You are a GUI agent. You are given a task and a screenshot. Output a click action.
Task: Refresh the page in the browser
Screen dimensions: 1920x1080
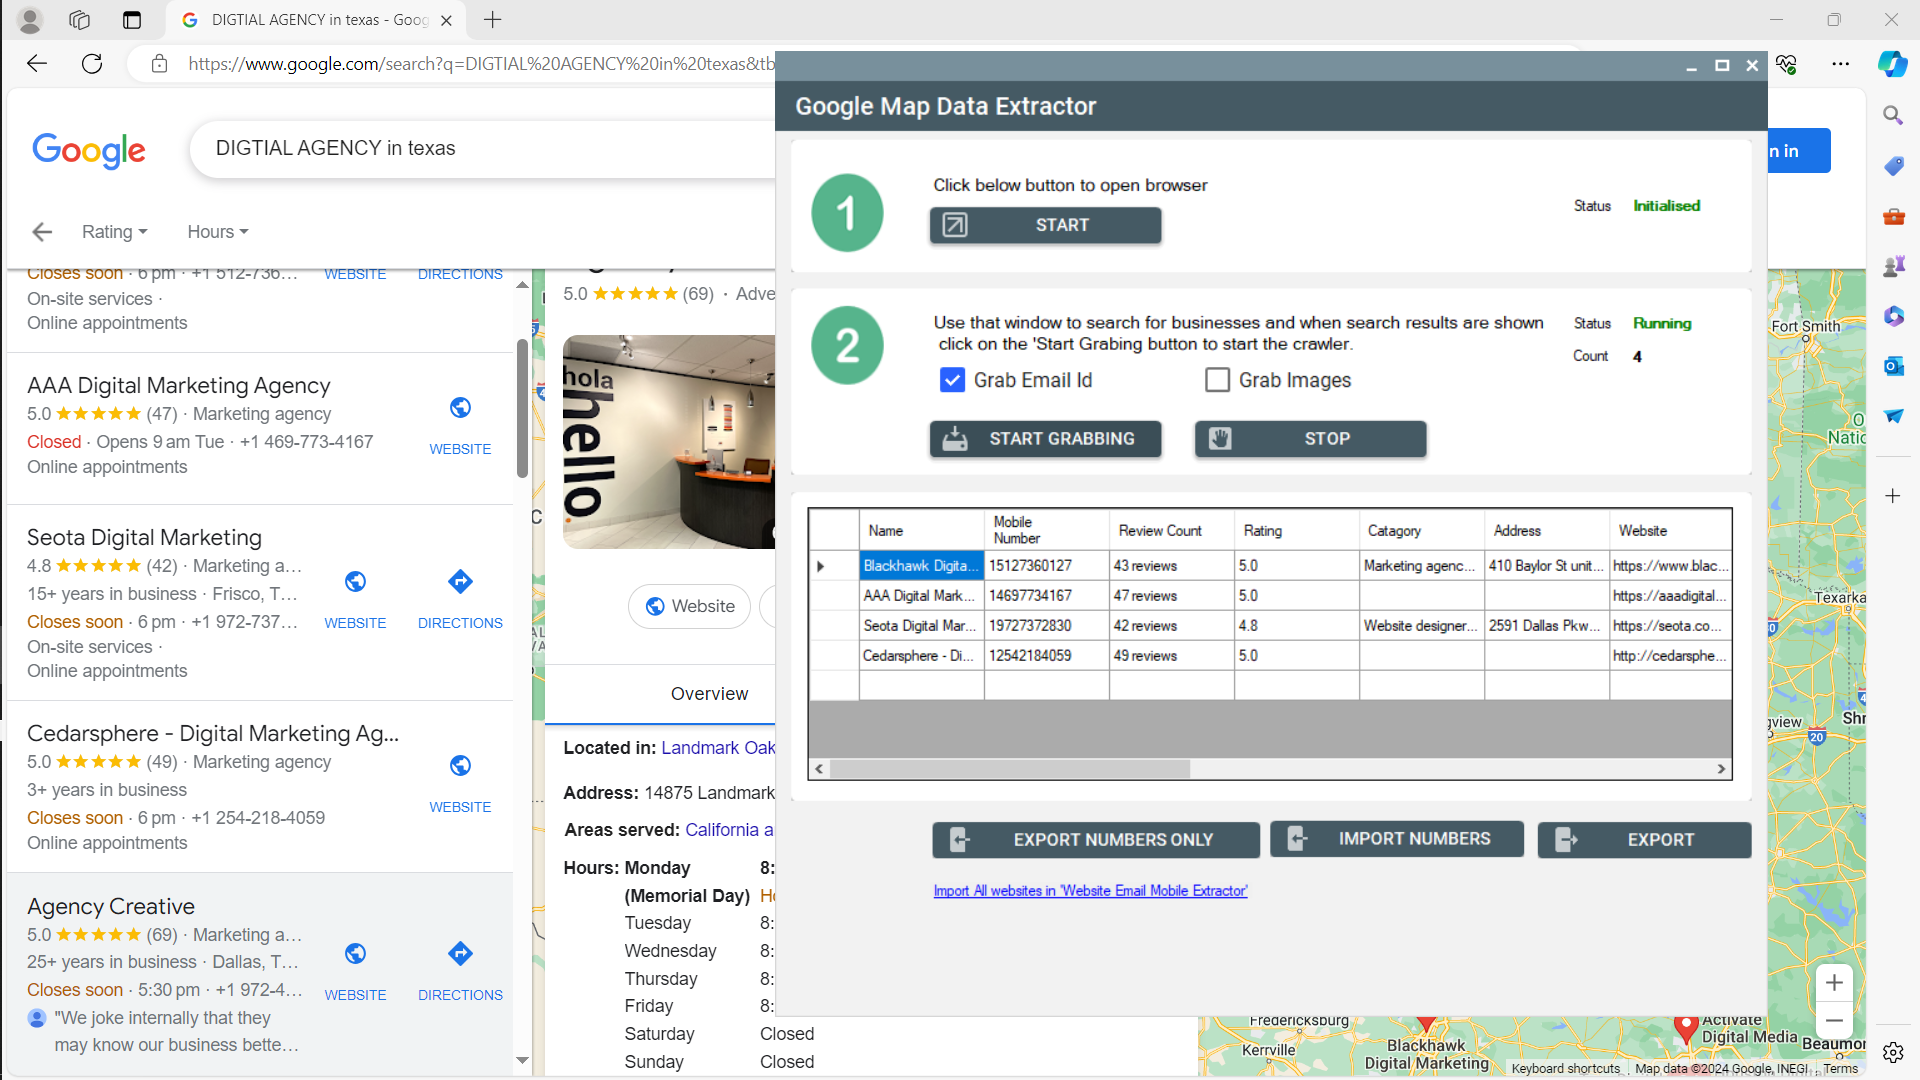[x=92, y=64]
